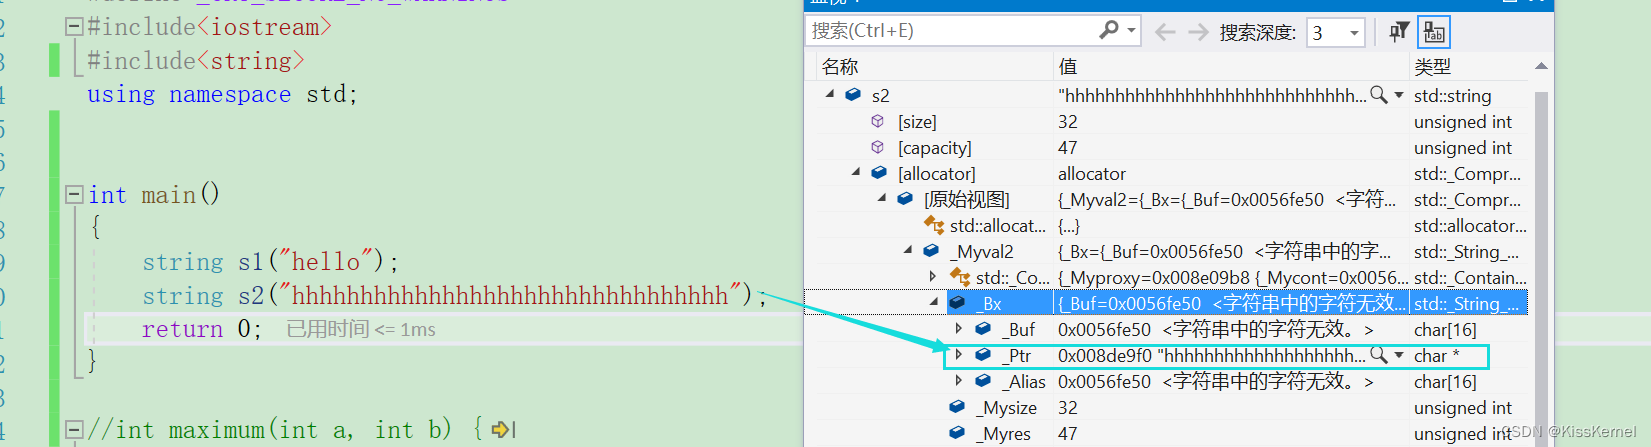1651x447 pixels.
Task: Collapse the [allocator] node
Action: (856, 172)
